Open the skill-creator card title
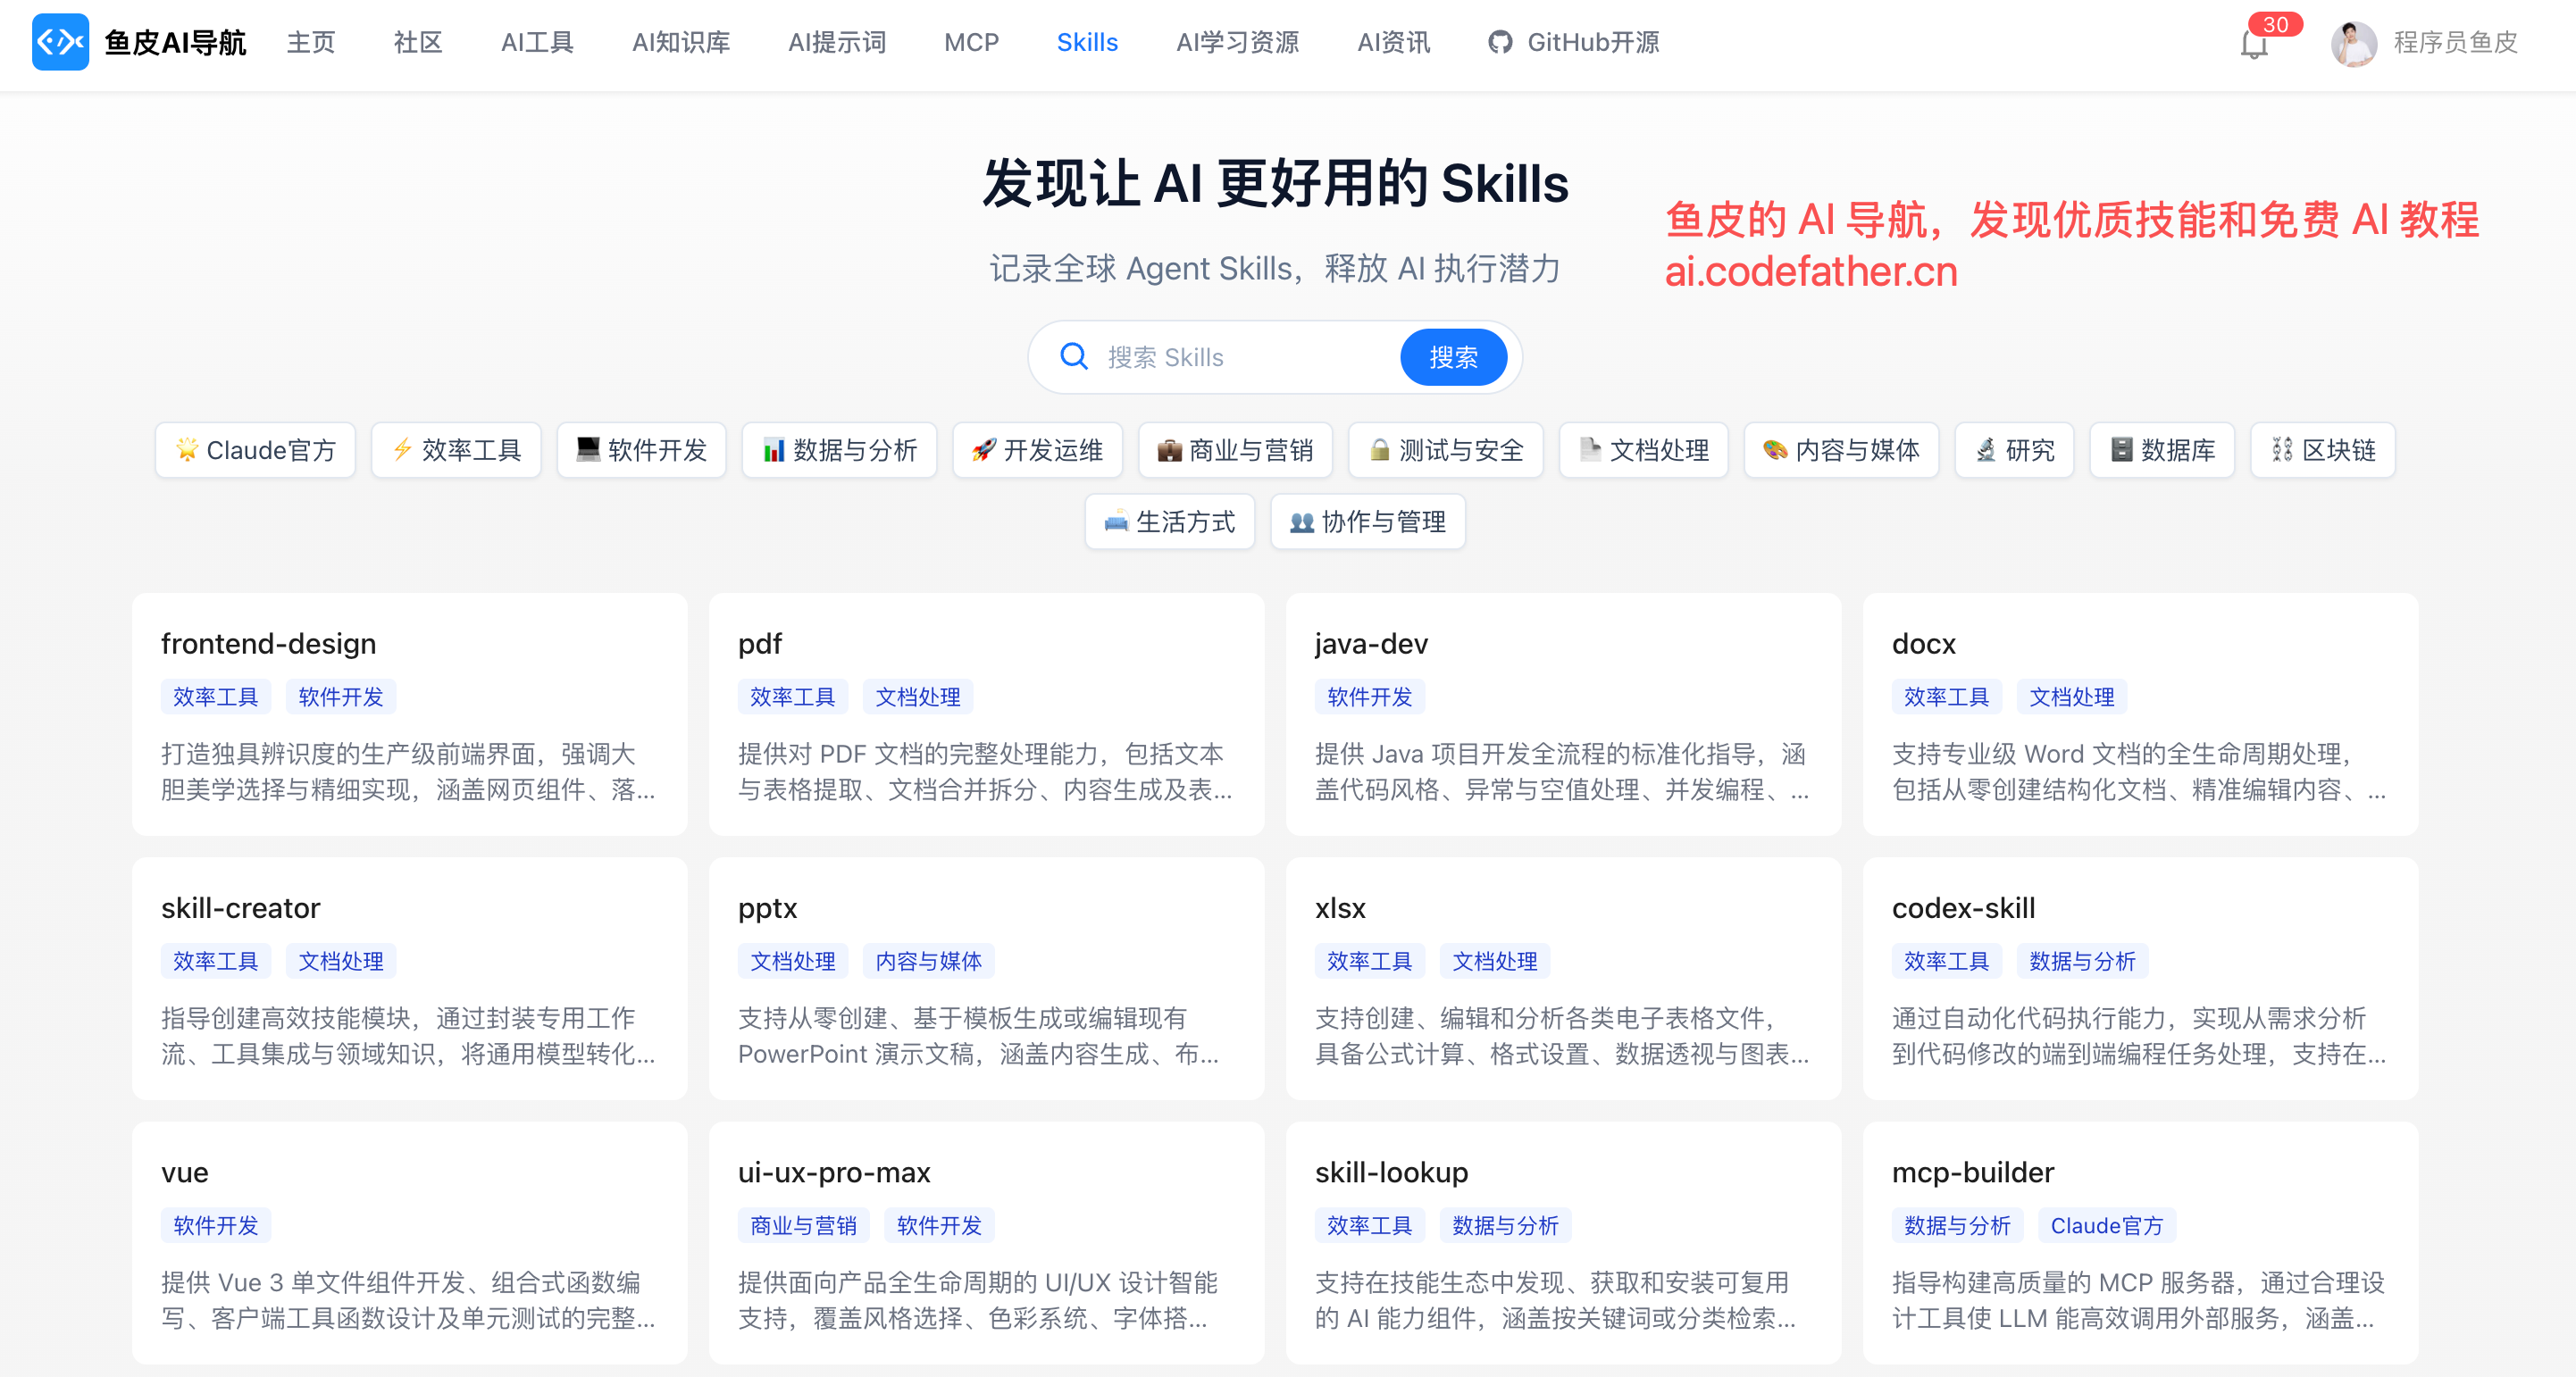 coord(240,908)
